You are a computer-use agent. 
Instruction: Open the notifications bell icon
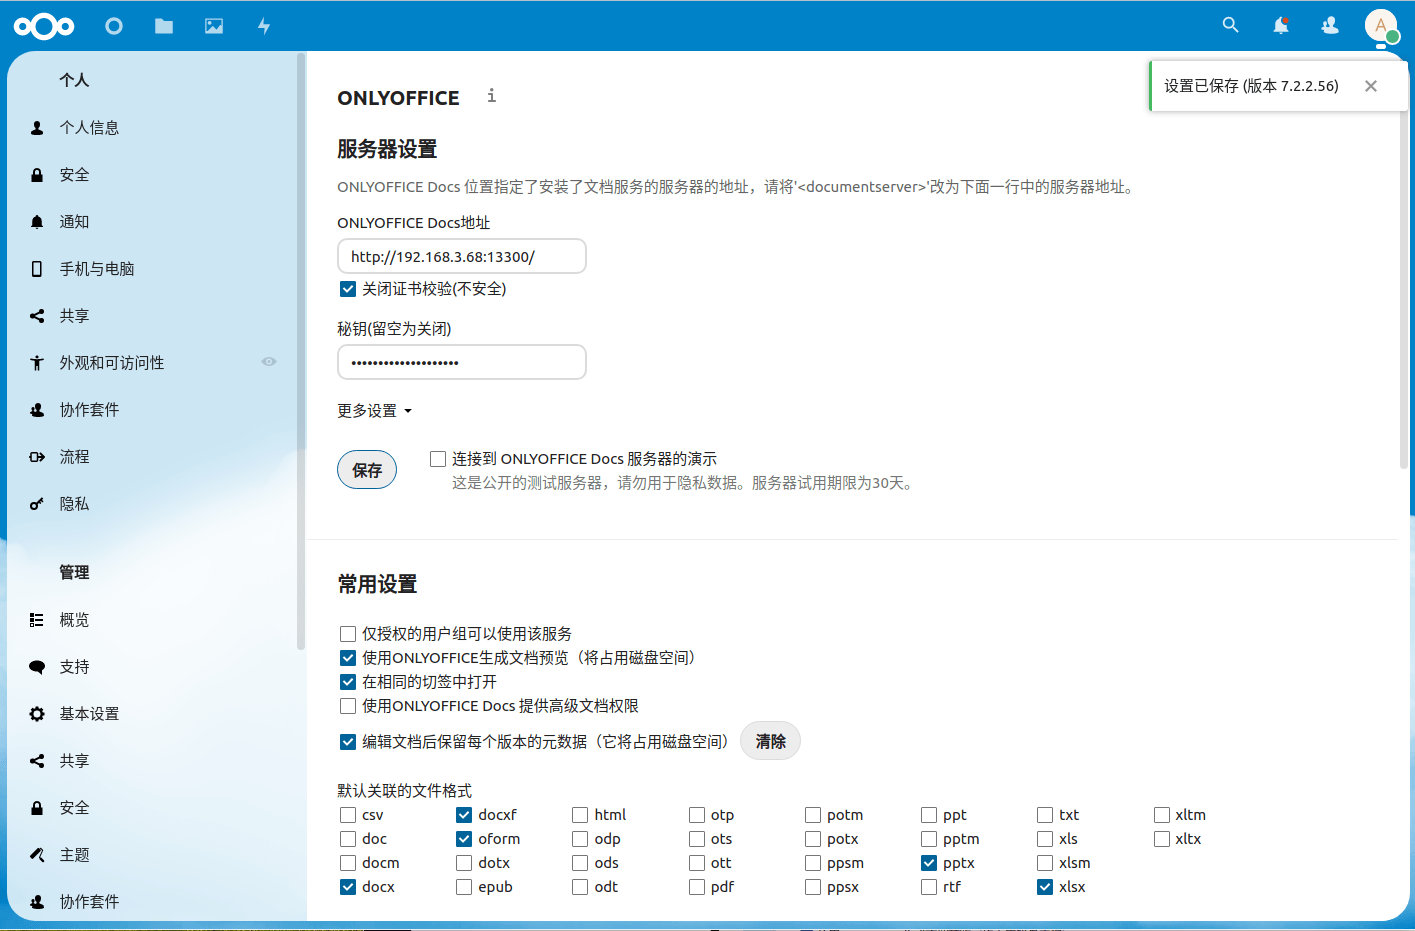coord(1281,25)
